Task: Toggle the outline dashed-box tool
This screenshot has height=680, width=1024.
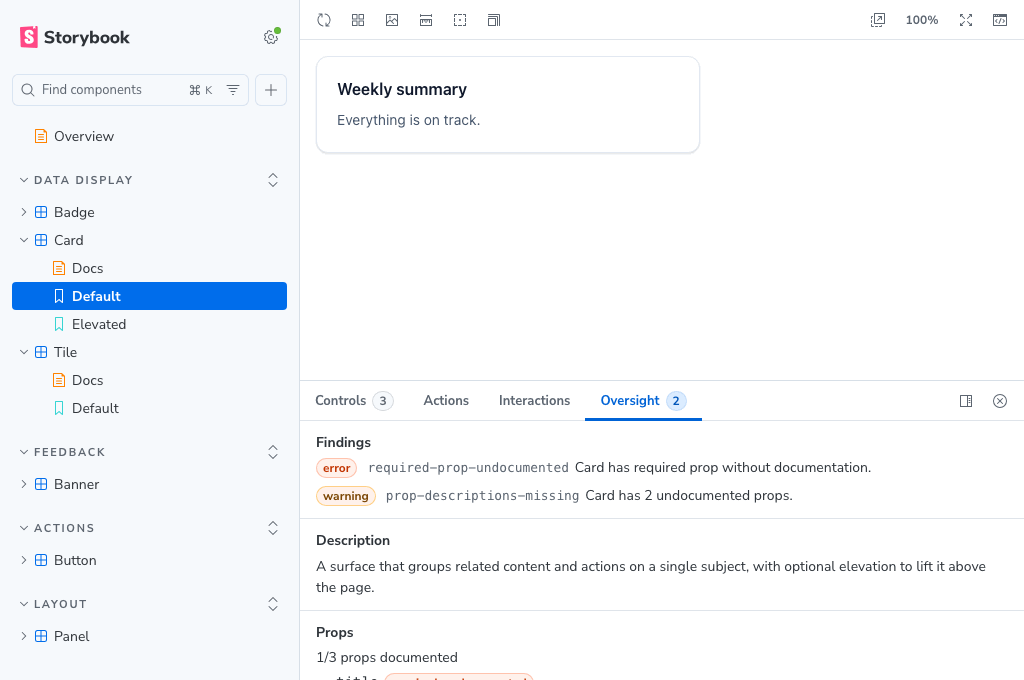Action: pos(460,20)
